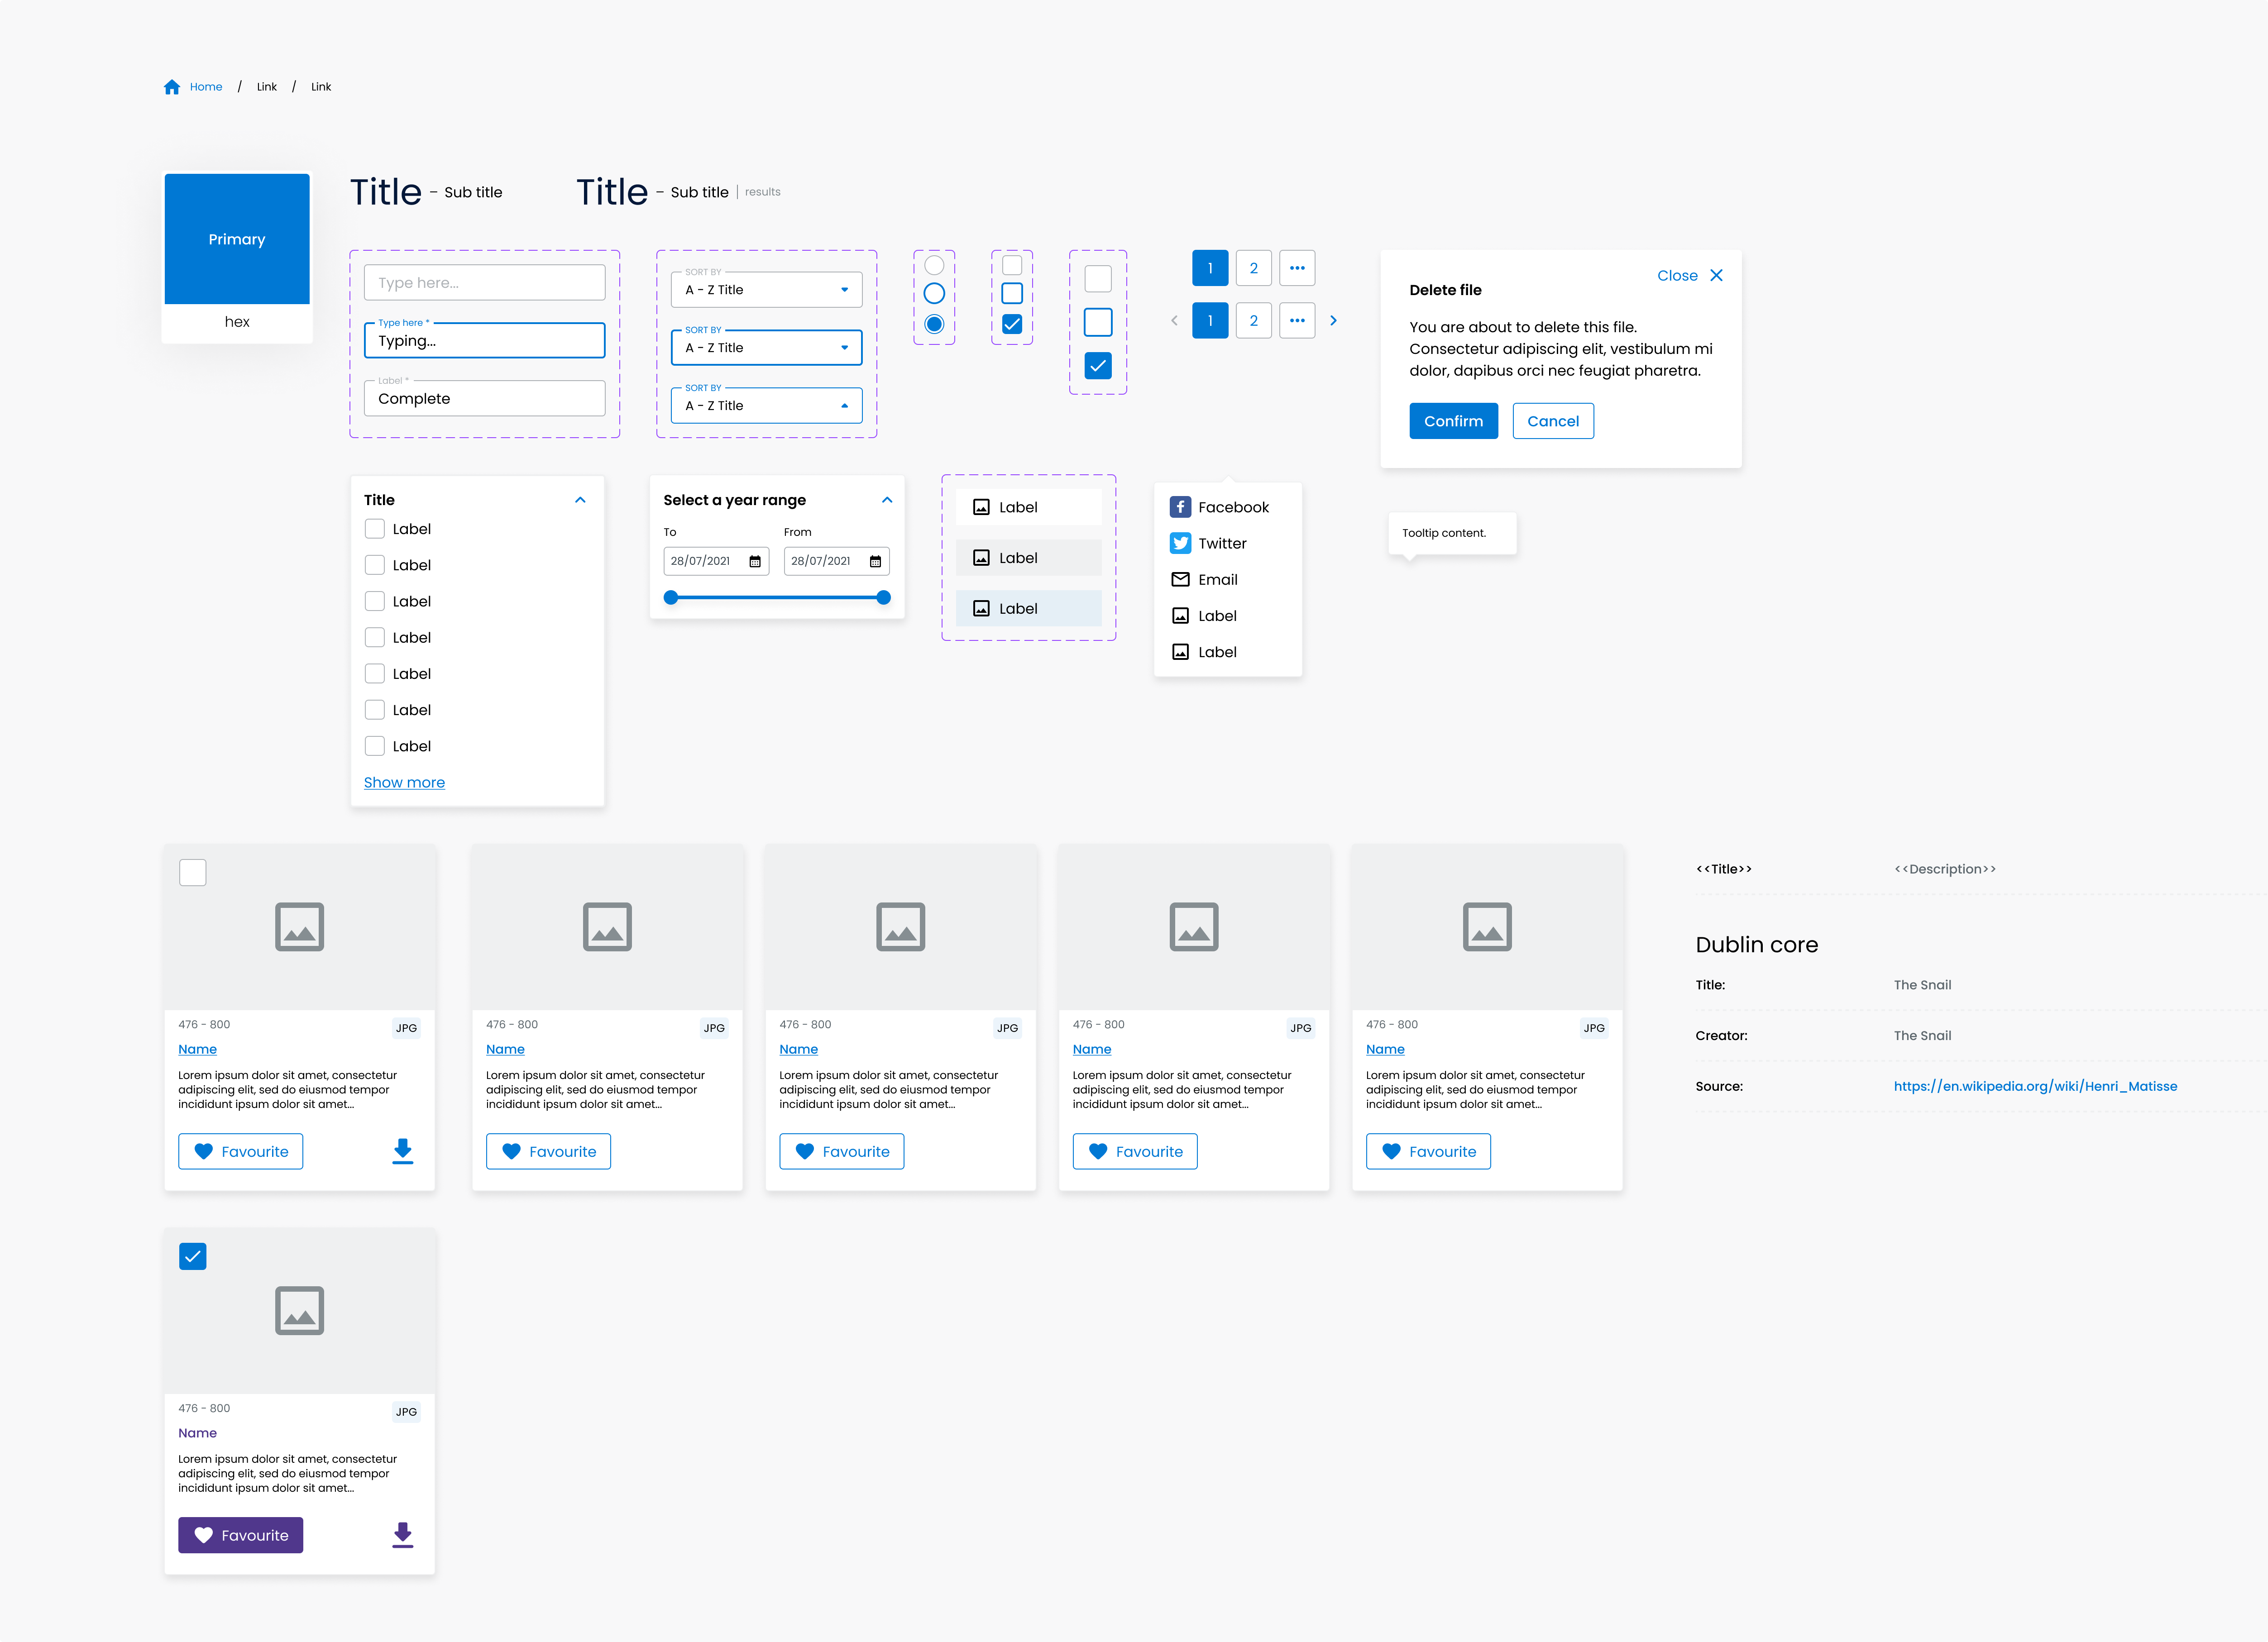Go to page 2 in top pagination

pyautogui.click(x=1253, y=268)
